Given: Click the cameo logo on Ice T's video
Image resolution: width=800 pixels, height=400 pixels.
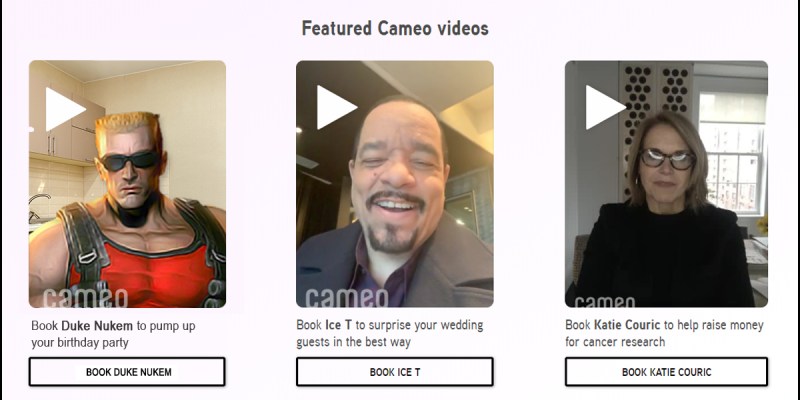Looking at the screenshot, I should 347,298.
